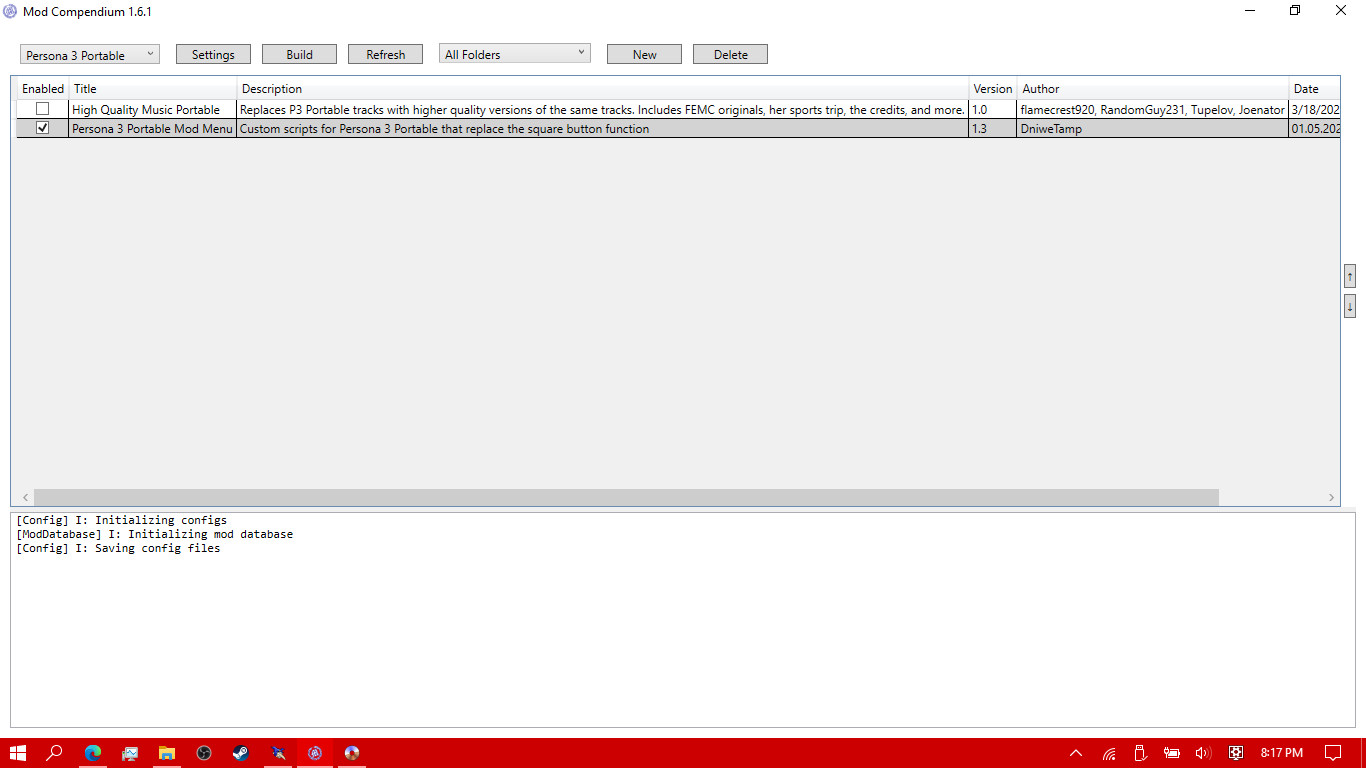Click the 8:17 PM clock
Image resolution: width=1366 pixels, height=768 pixels.
(1281, 753)
